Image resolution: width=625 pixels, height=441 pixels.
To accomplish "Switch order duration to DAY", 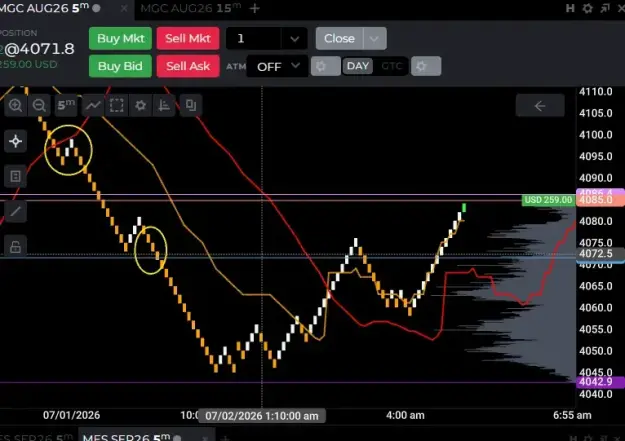I will tap(358, 66).
